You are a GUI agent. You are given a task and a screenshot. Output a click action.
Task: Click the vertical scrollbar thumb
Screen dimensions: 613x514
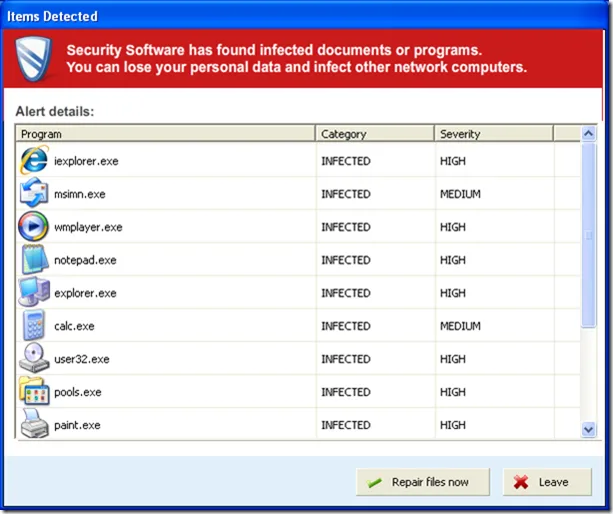click(589, 235)
